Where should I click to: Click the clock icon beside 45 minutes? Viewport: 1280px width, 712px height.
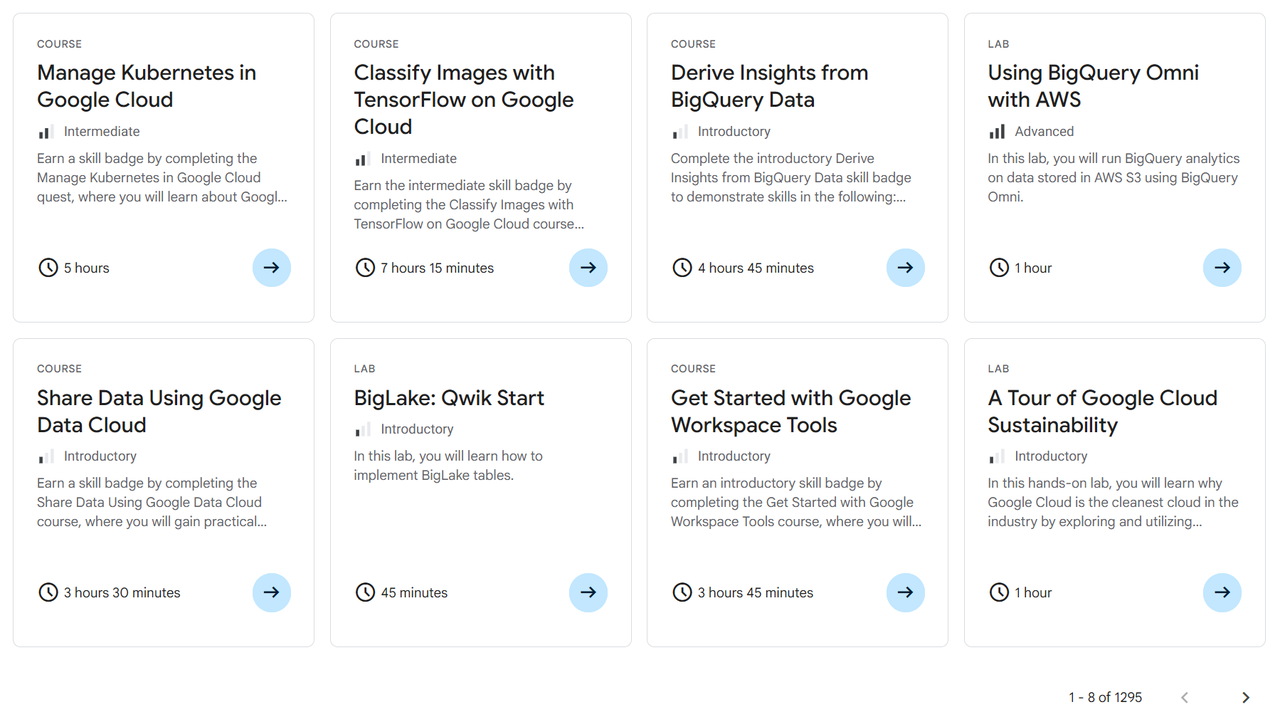pyautogui.click(x=365, y=593)
